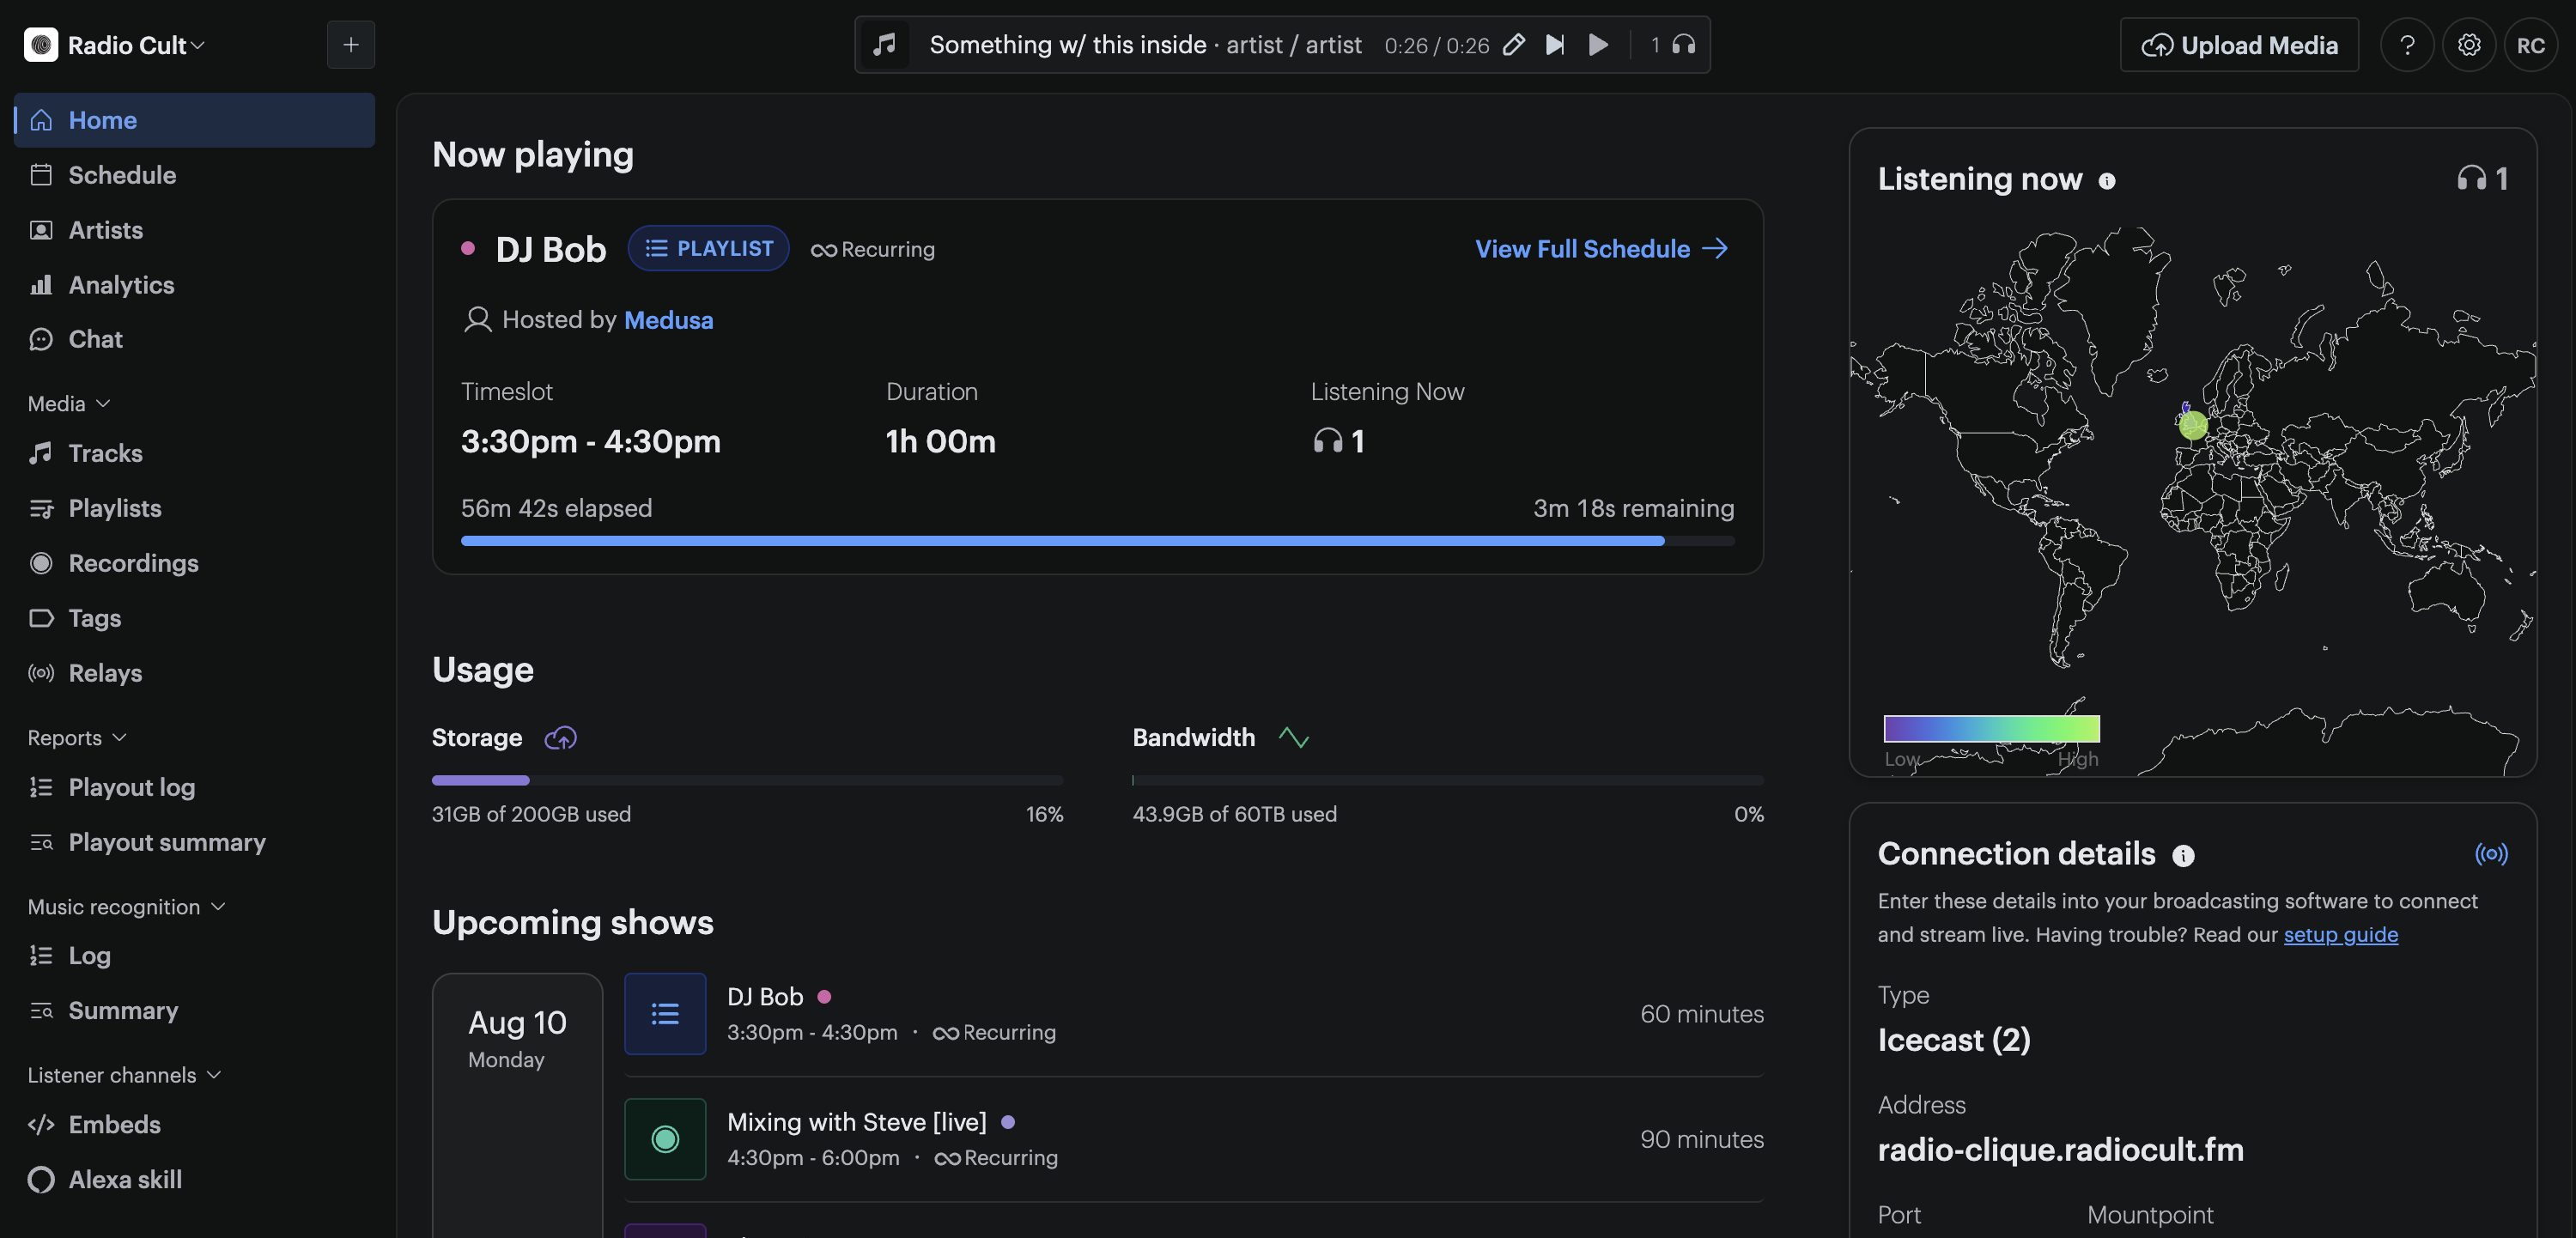This screenshot has width=2576, height=1238.
Task: Click the music note icon in player bar
Action: coord(884,45)
